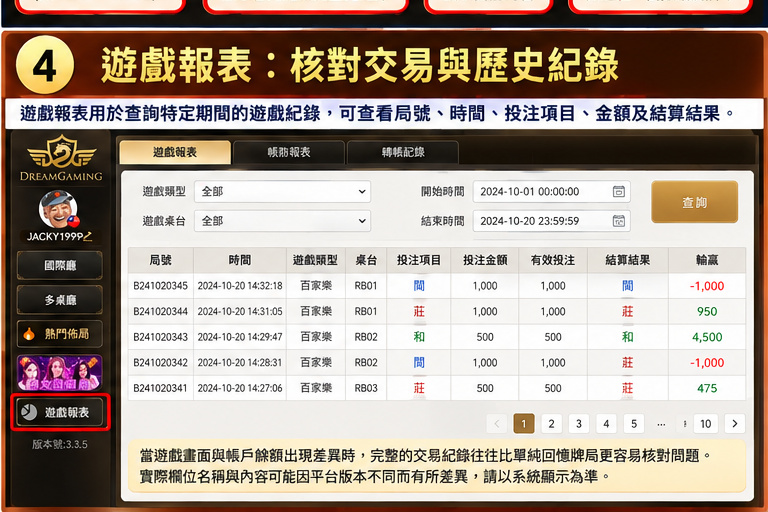Viewport: 768px width, 512px height.
Task: Click the version label 版本號:3.3.5
Action: tap(60, 444)
